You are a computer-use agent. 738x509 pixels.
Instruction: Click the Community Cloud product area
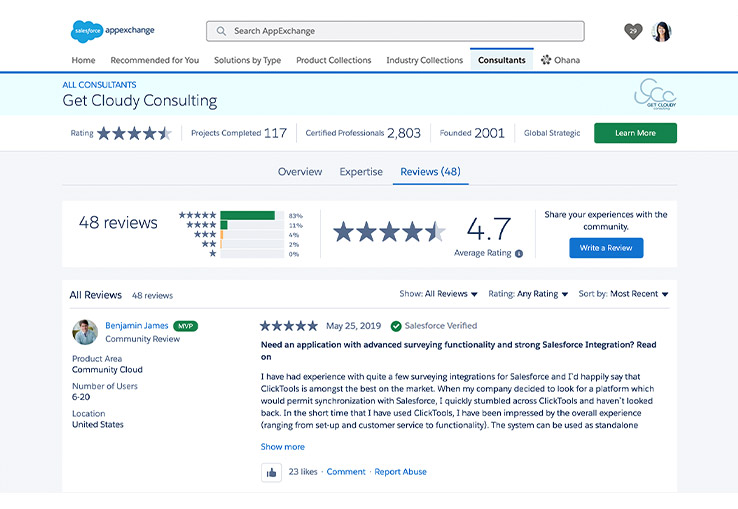click(107, 370)
